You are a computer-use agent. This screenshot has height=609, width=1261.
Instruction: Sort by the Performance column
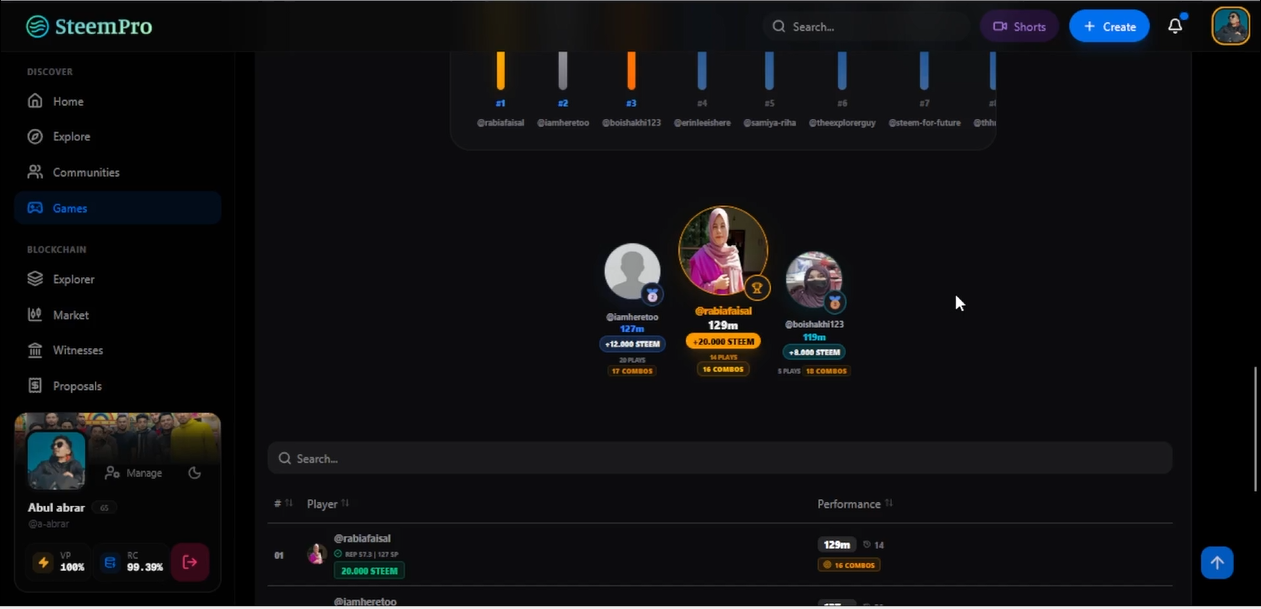[x=855, y=504]
